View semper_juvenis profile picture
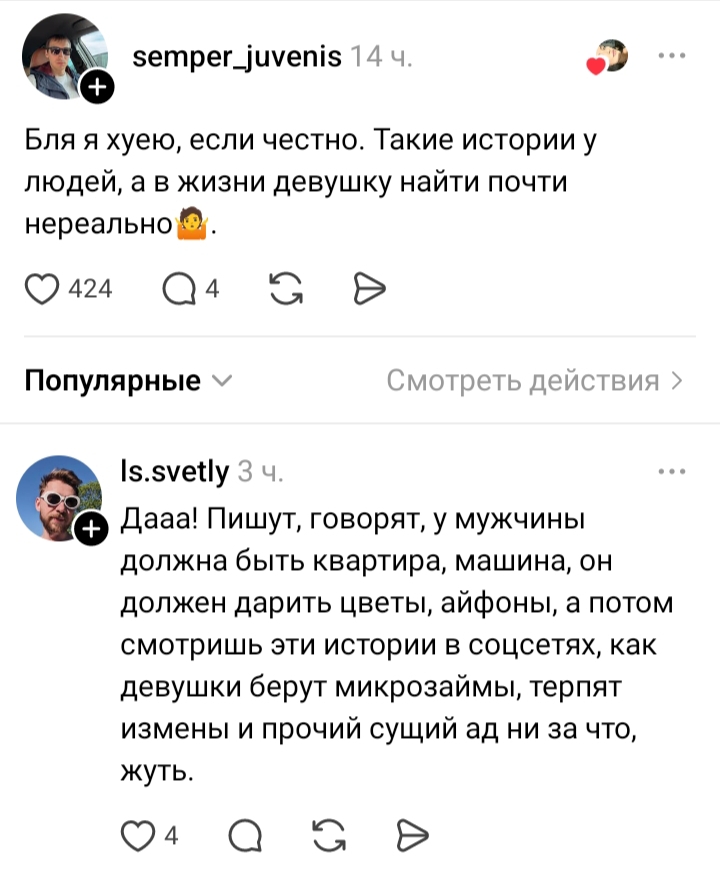This screenshot has width=720, height=877. (x=65, y=56)
